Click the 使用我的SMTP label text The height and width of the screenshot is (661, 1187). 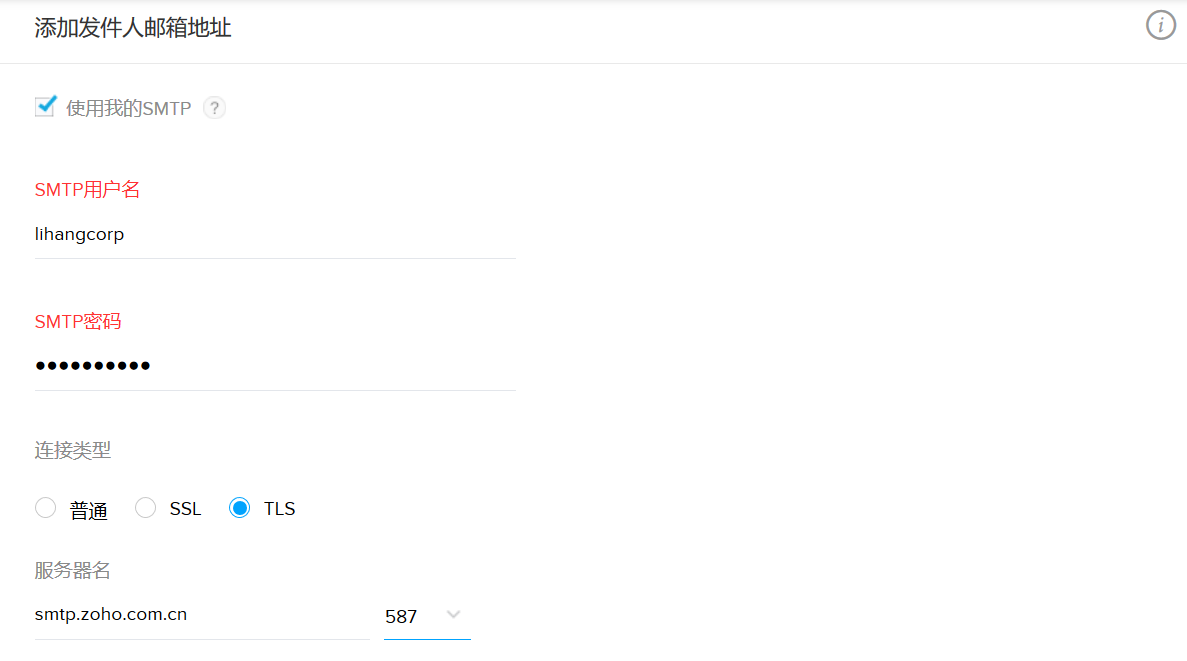(129, 108)
